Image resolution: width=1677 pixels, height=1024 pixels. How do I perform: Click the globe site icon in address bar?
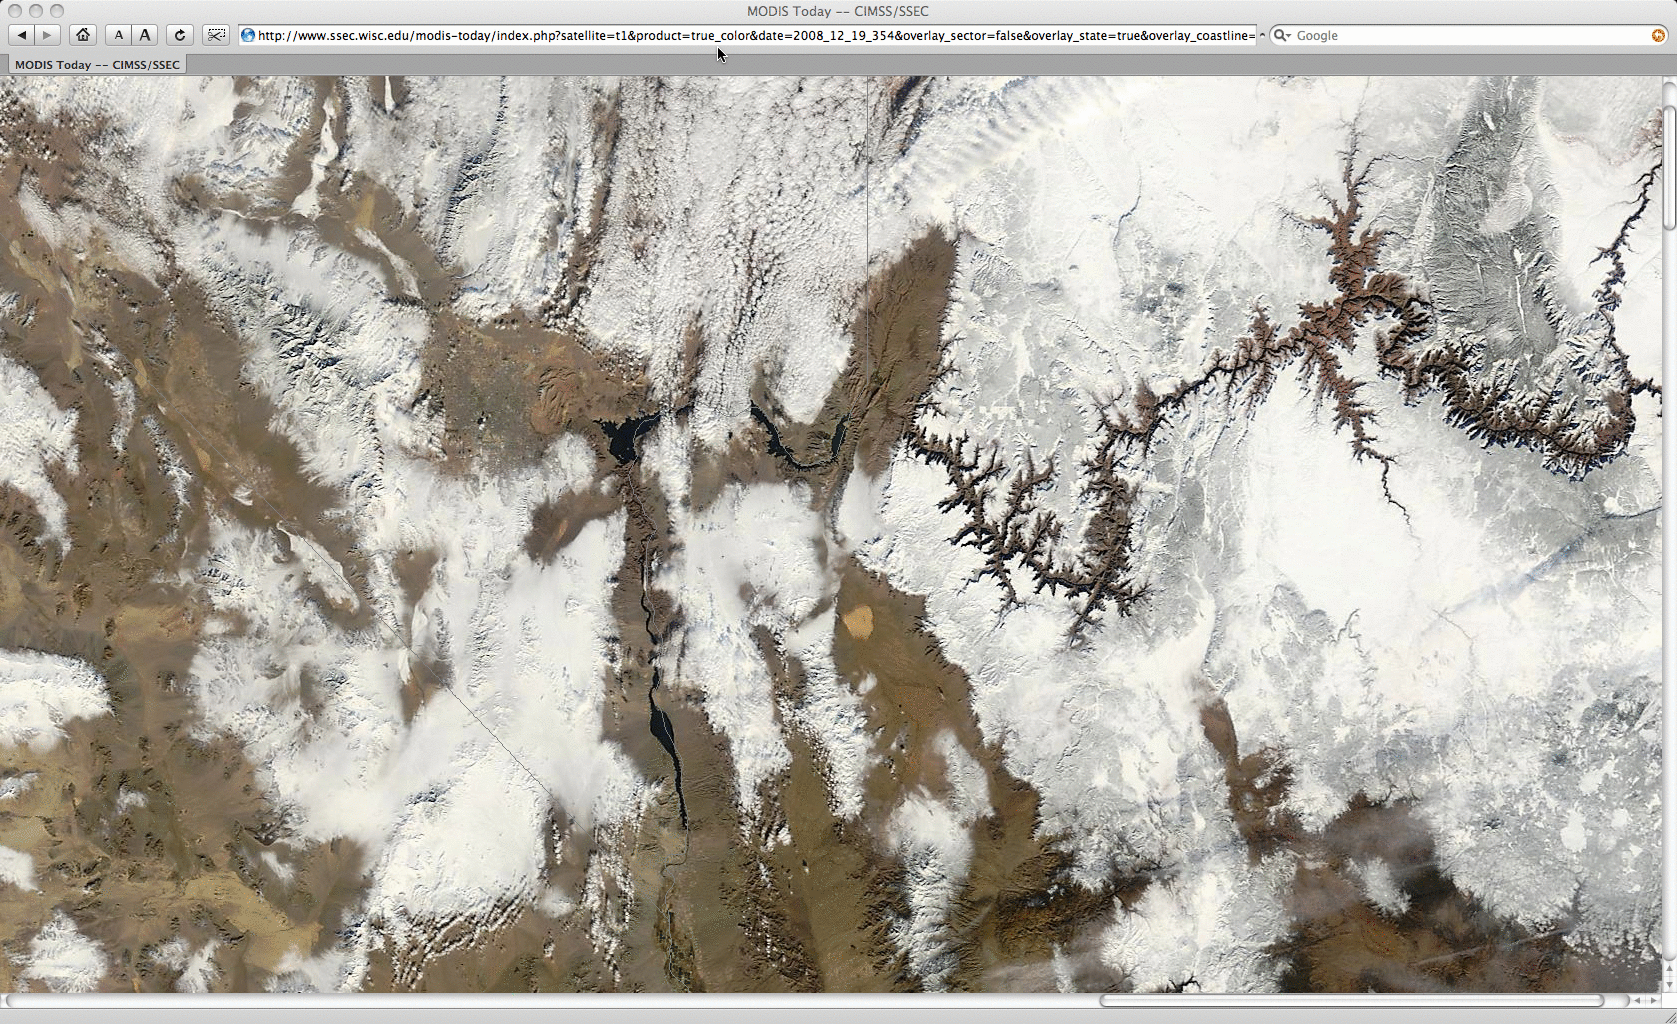tap(248, 35)
